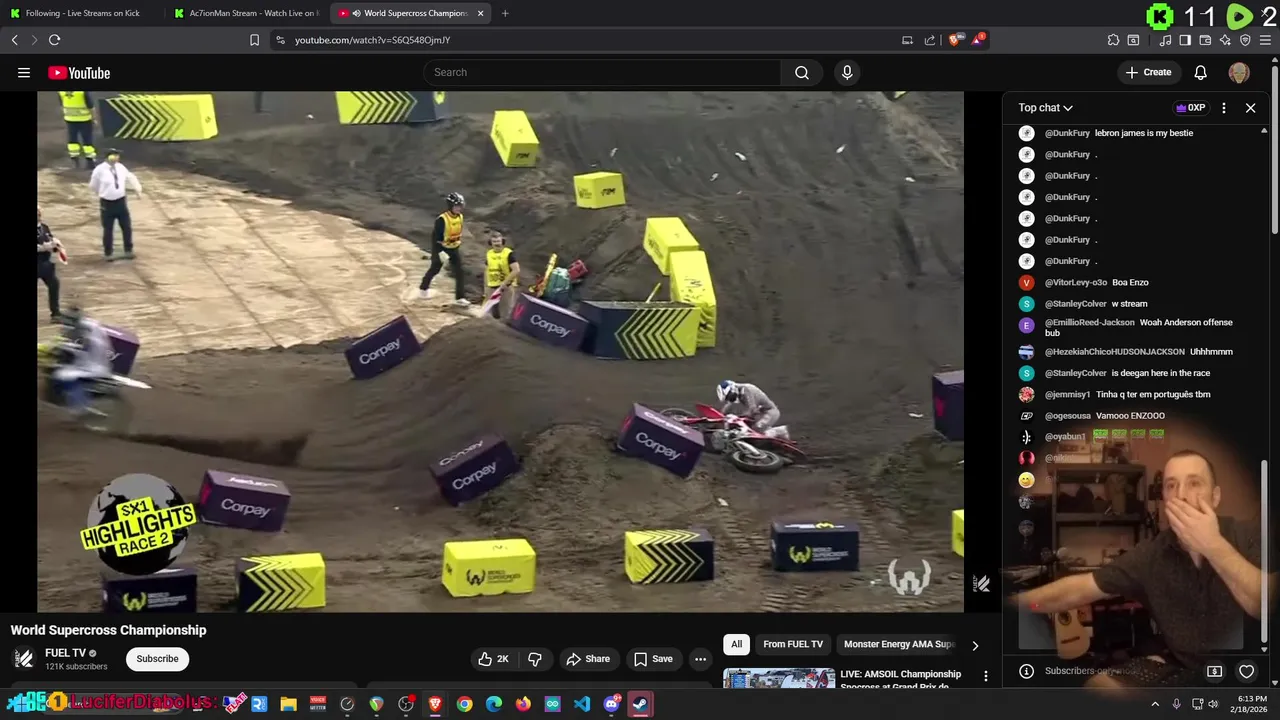Expand the Top chat dropdown
Viewport: 1280px width, 720px height.
1045,108
